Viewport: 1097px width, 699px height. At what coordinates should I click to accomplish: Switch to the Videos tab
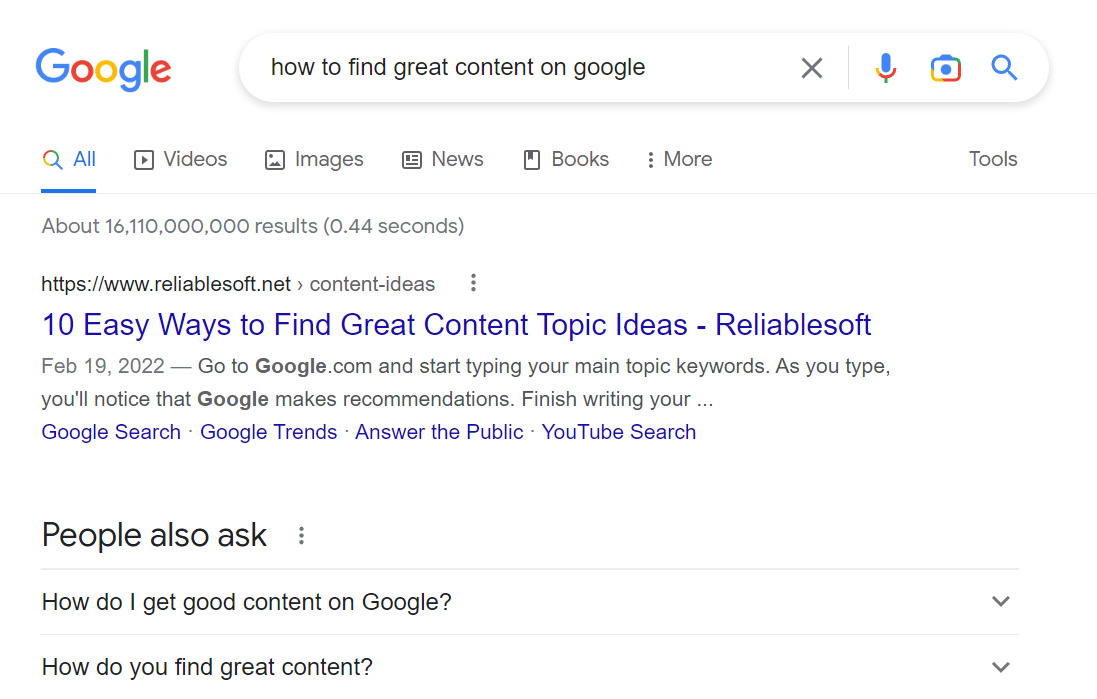pos(181,160)
